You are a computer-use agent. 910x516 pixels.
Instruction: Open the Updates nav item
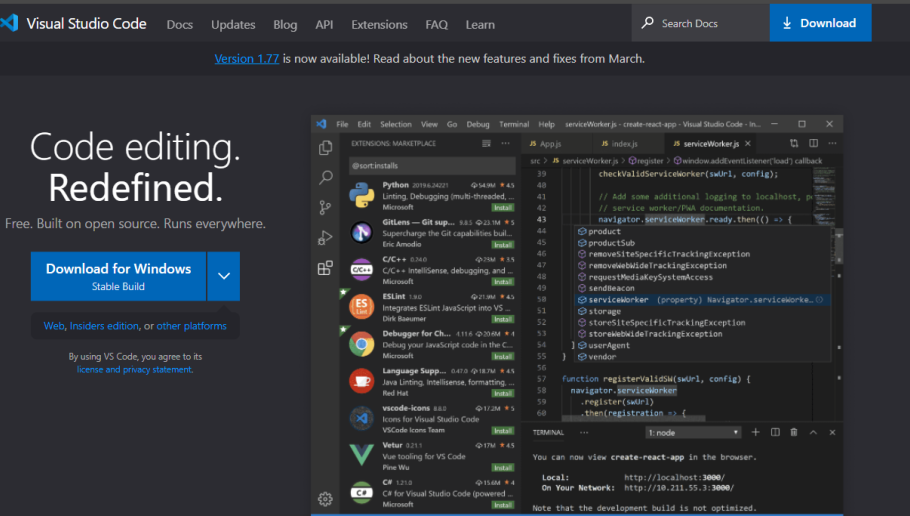(x=233, y=24)
